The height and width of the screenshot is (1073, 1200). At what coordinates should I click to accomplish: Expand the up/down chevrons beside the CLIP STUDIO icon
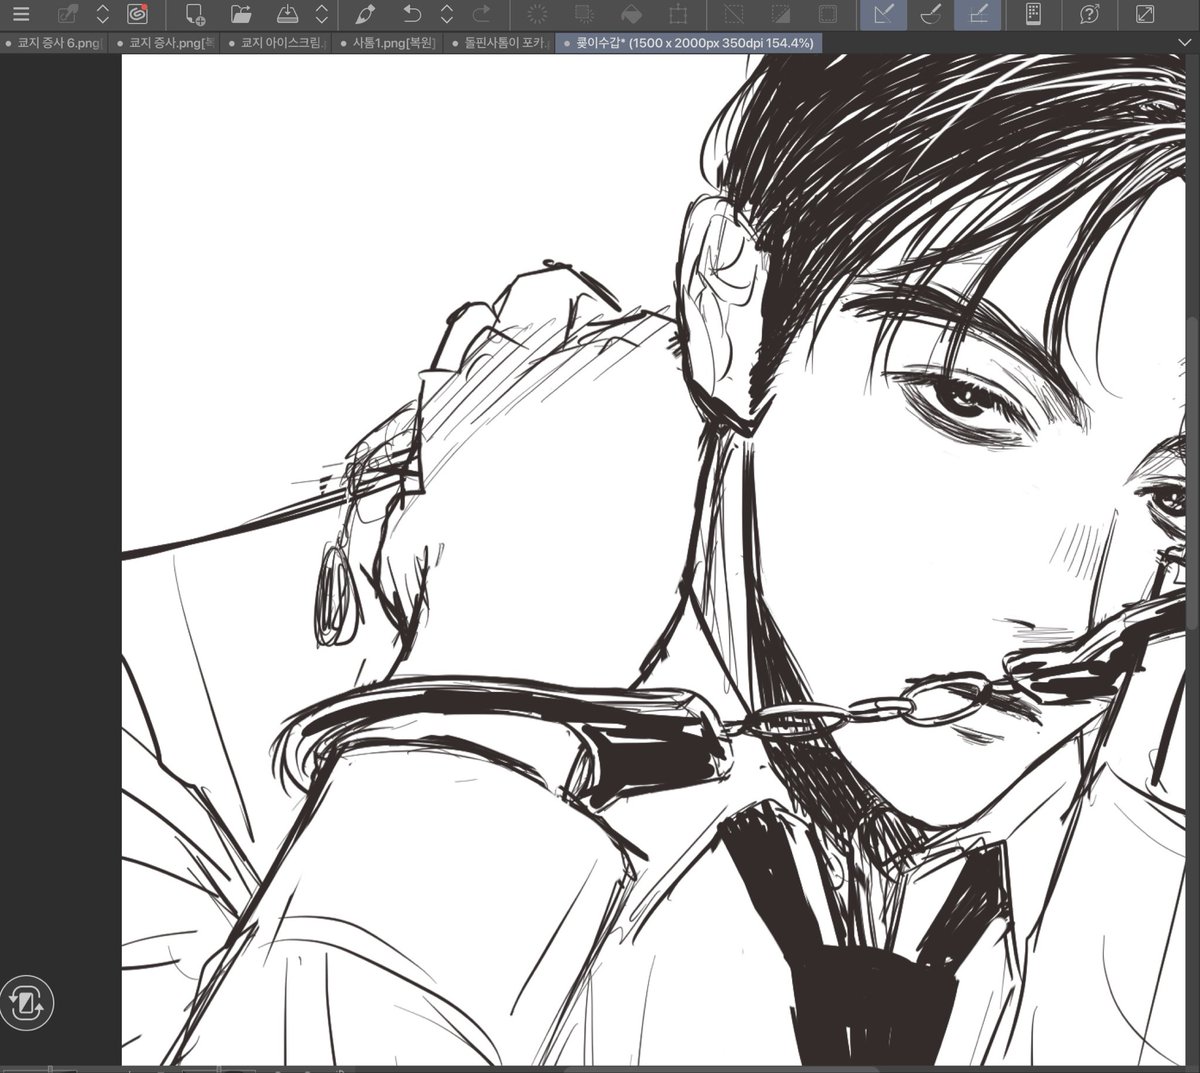103,14
